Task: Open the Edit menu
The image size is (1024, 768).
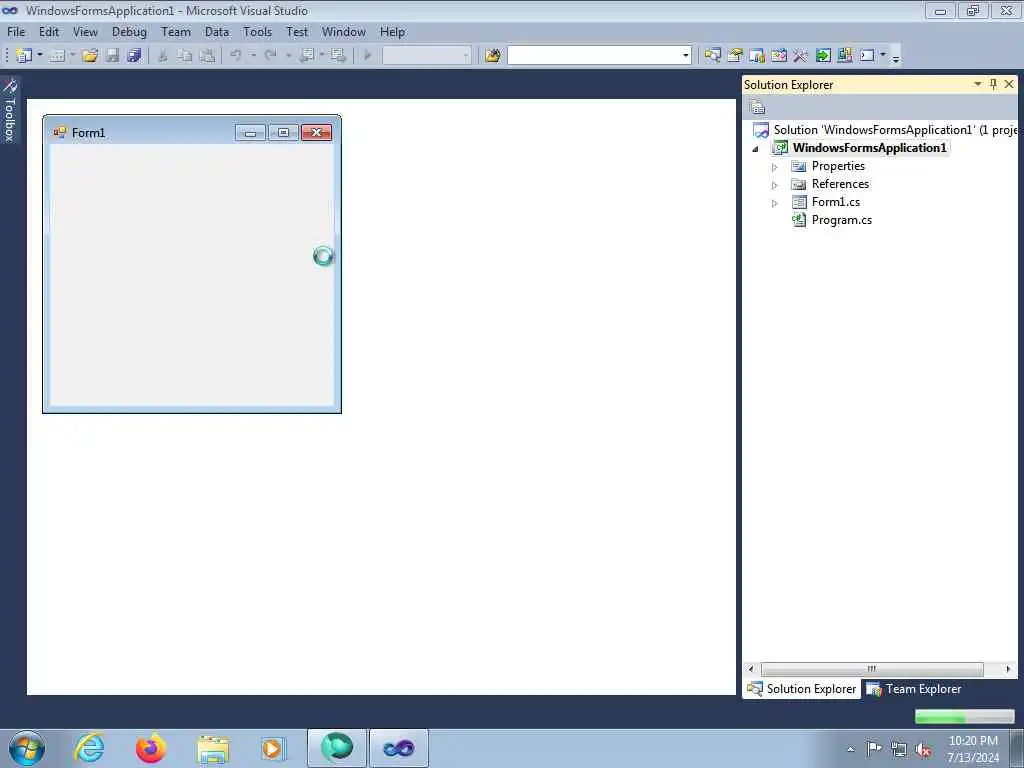Action: (x=49, y=32)
